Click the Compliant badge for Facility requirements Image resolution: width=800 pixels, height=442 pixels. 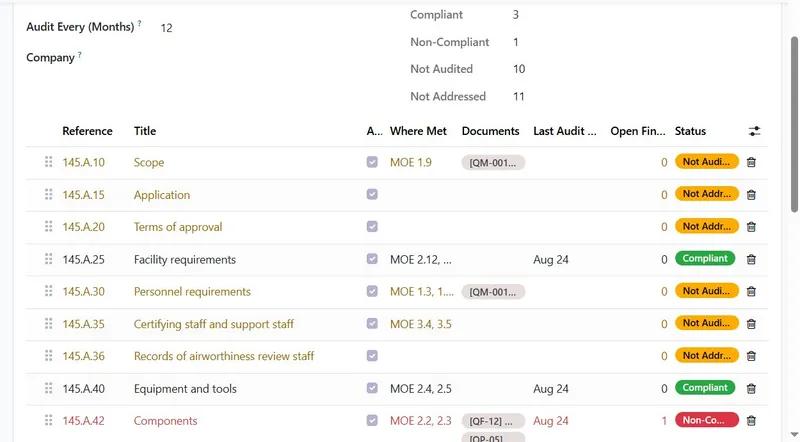point(705,259)
